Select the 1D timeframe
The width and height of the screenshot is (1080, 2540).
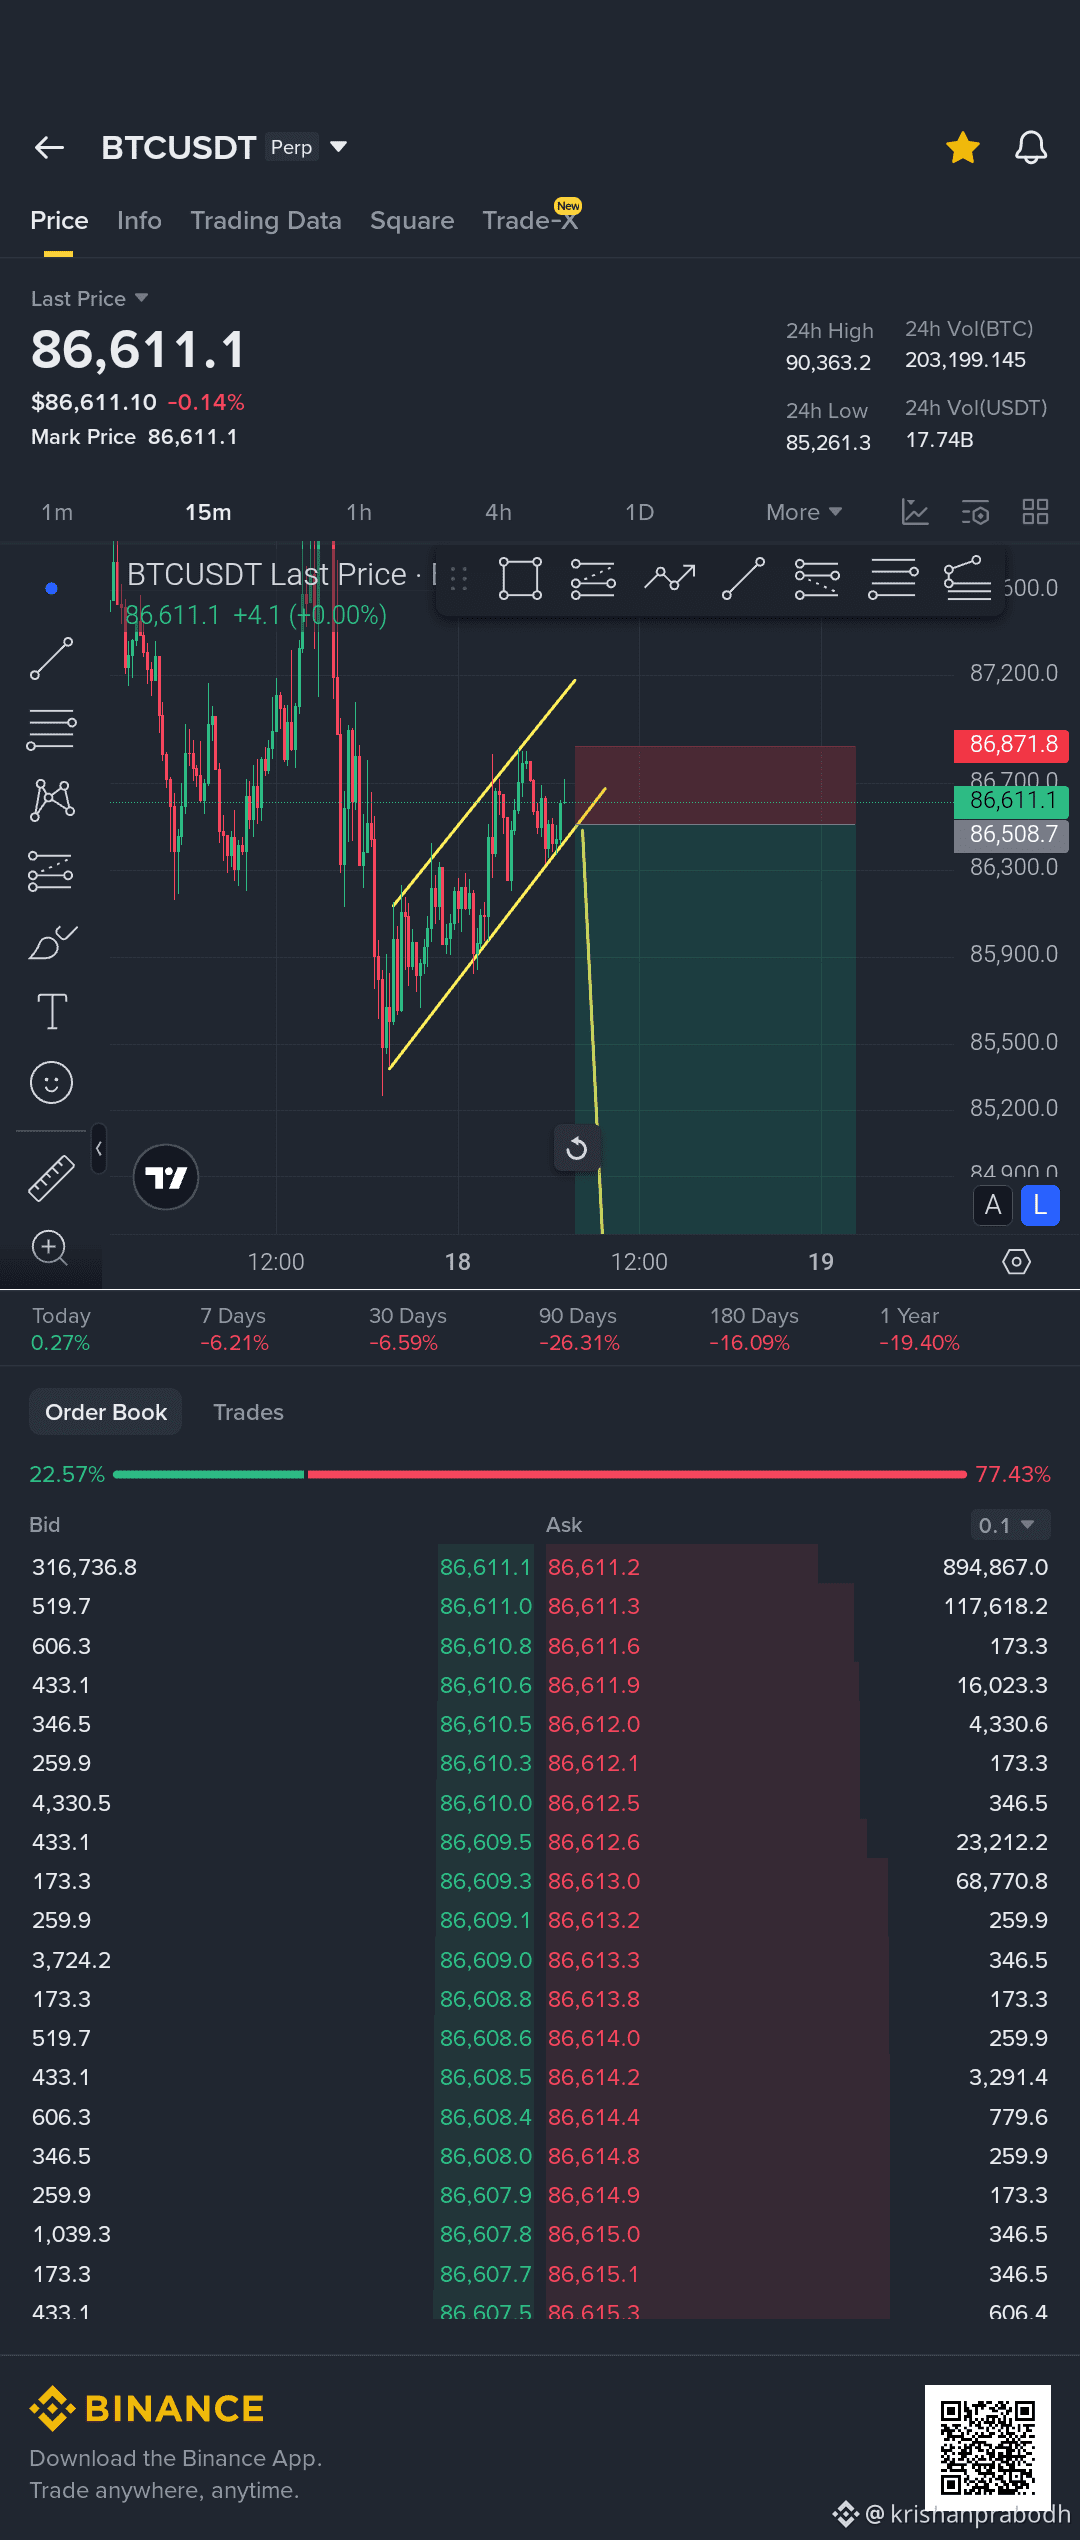pyautogui.click(x=639, y=512)
